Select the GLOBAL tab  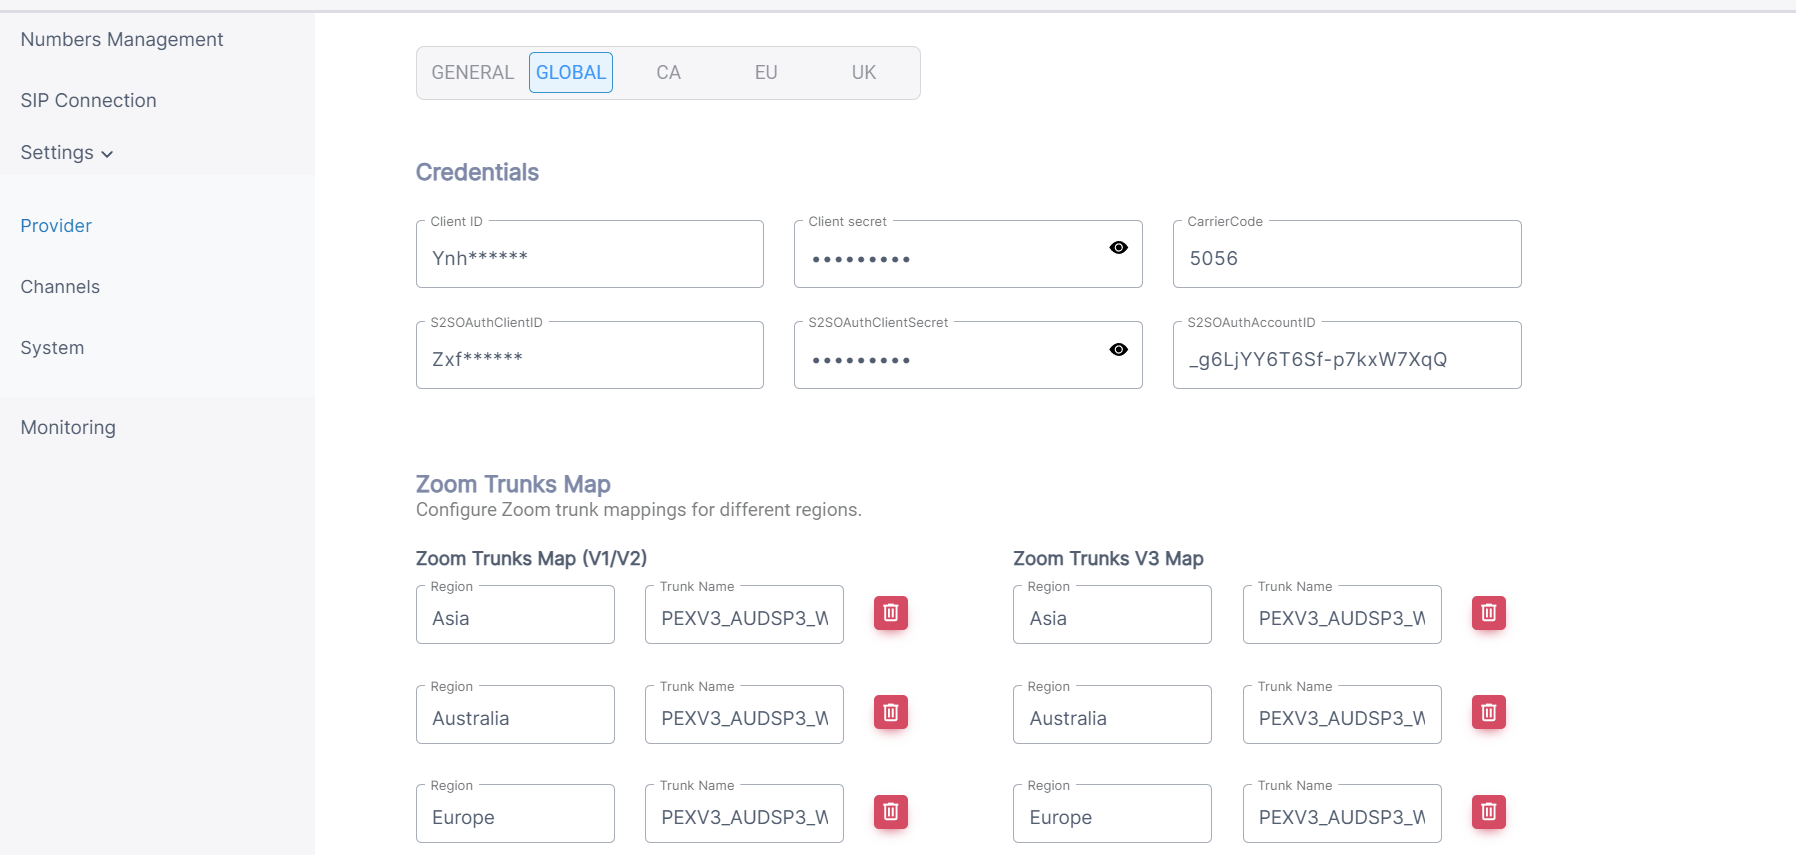[x=570, y=73]
